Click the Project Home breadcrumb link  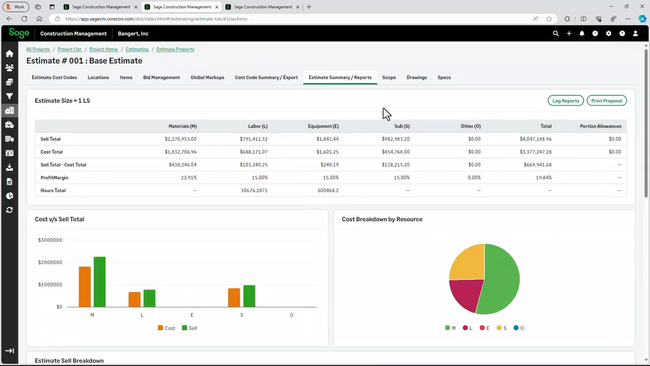tap(104, 49)
